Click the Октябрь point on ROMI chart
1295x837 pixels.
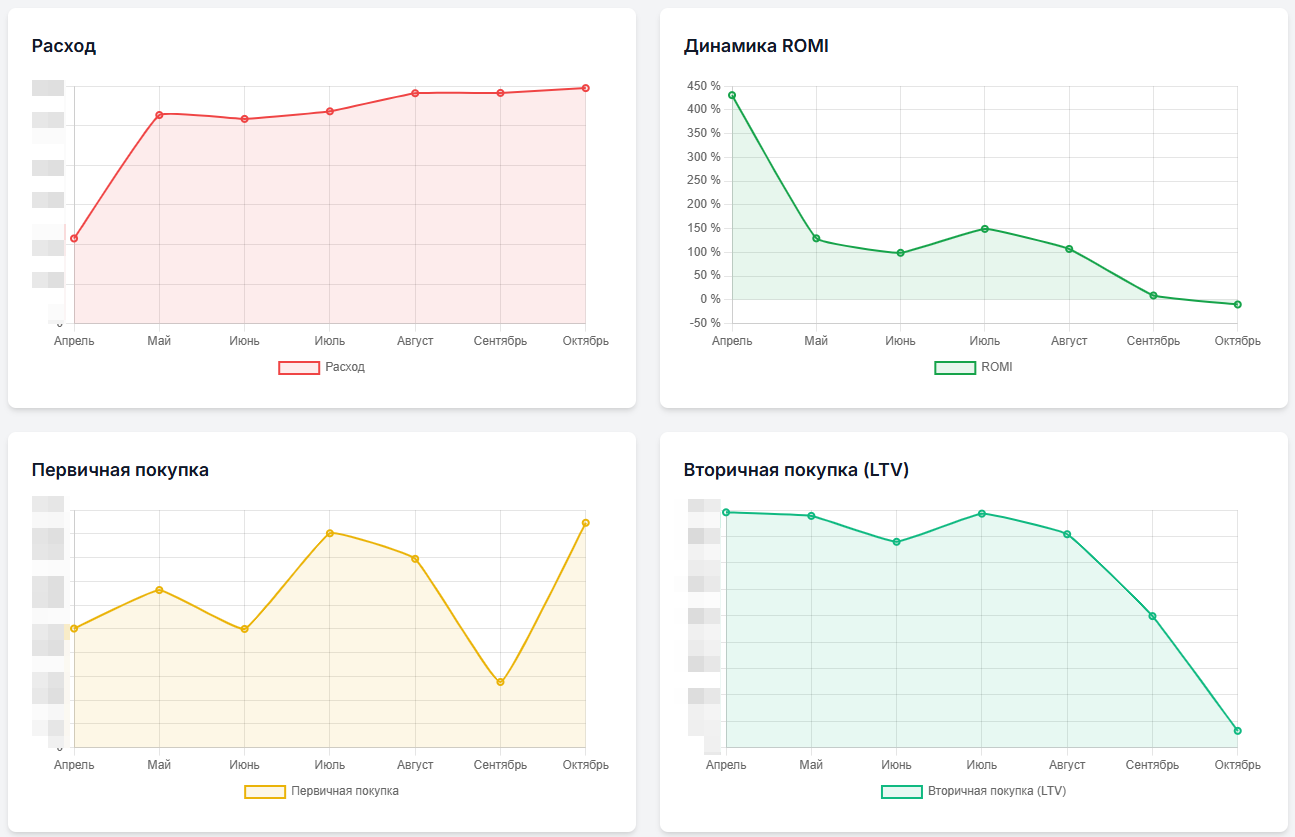point(1237,304)
